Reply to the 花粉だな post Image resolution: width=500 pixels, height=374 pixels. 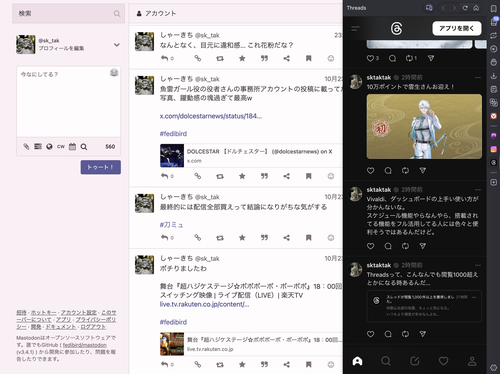(x=165, y=58)
